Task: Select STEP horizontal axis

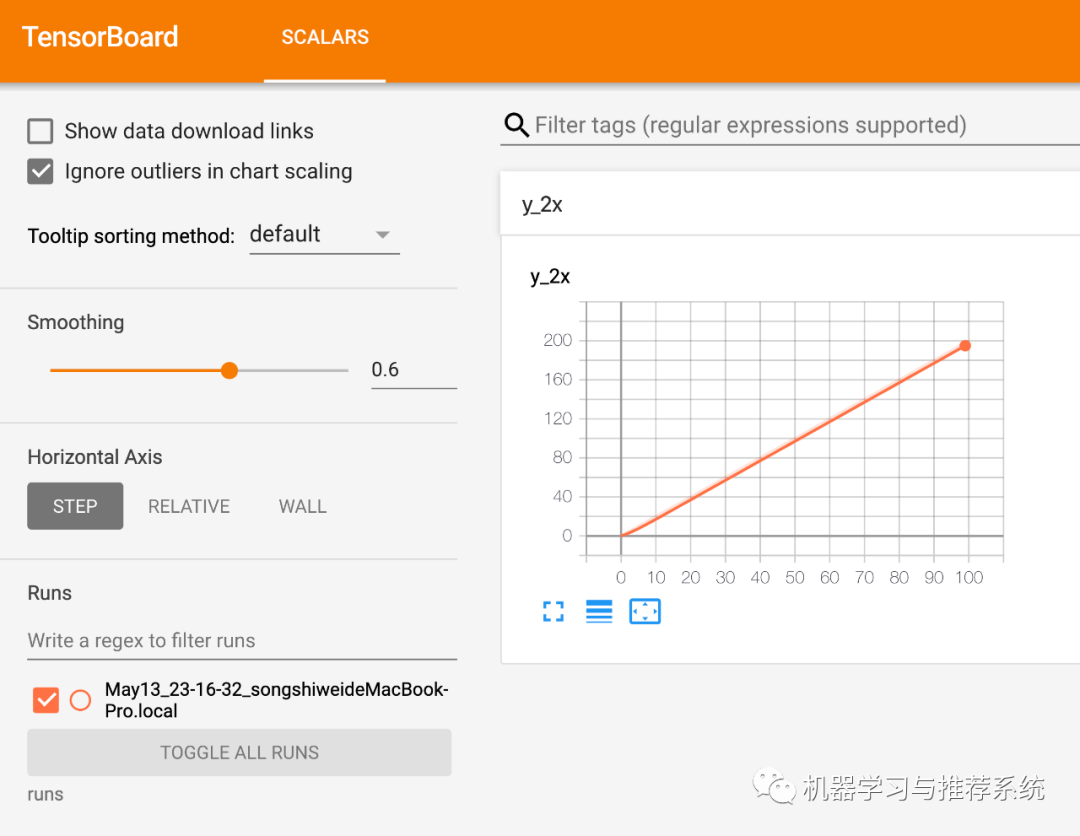Action: [75, 506]
